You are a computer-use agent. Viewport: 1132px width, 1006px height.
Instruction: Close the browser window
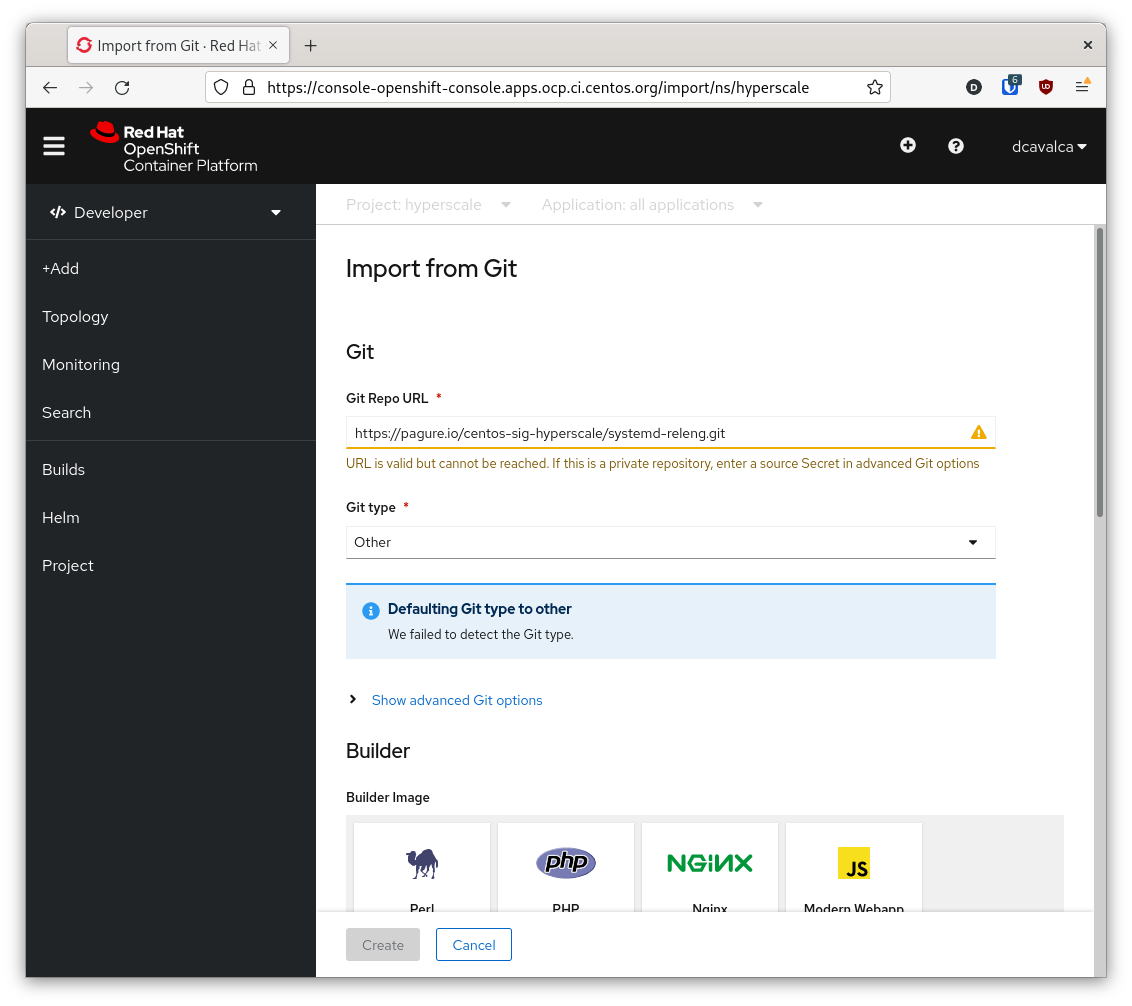1088,45
